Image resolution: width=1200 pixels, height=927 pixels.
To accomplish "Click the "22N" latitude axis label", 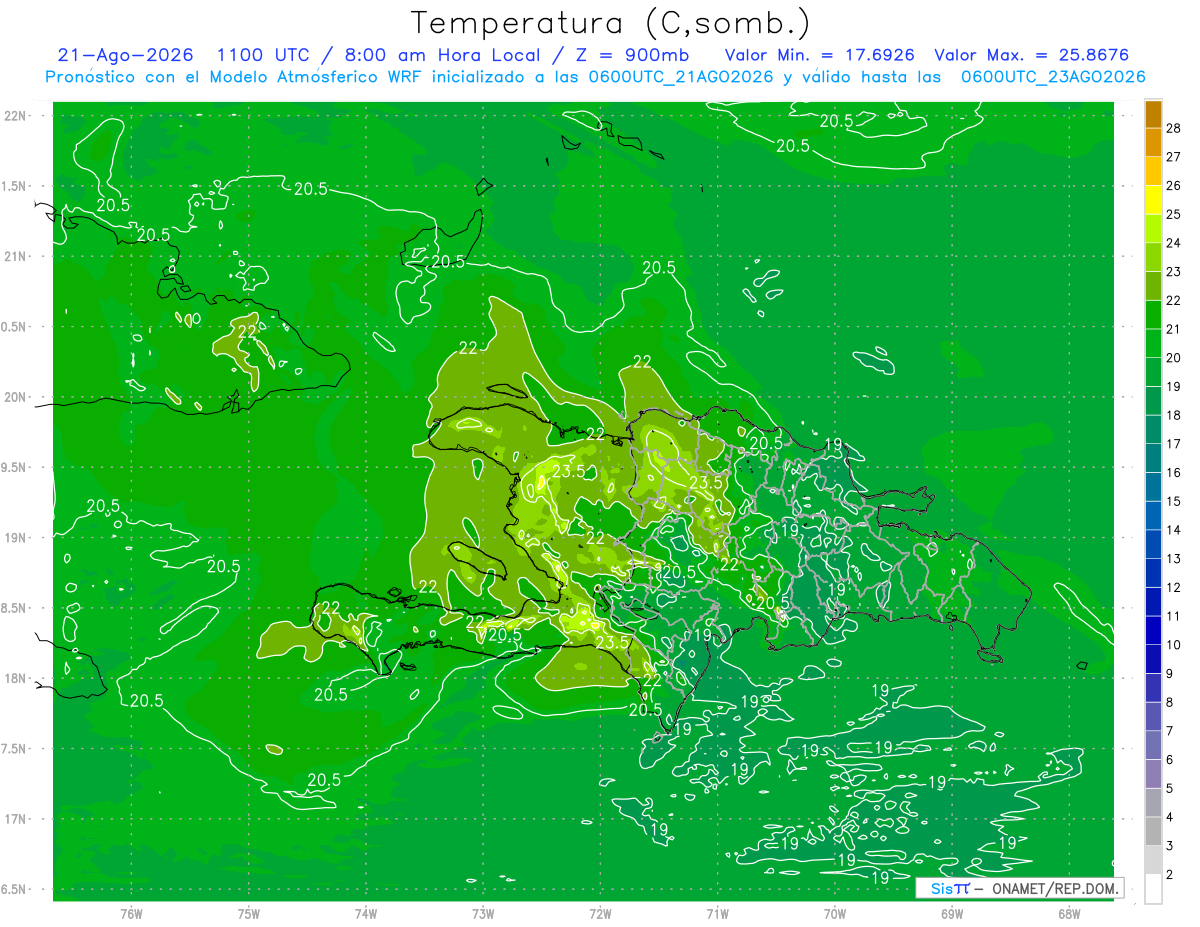I will click(17, 116).
